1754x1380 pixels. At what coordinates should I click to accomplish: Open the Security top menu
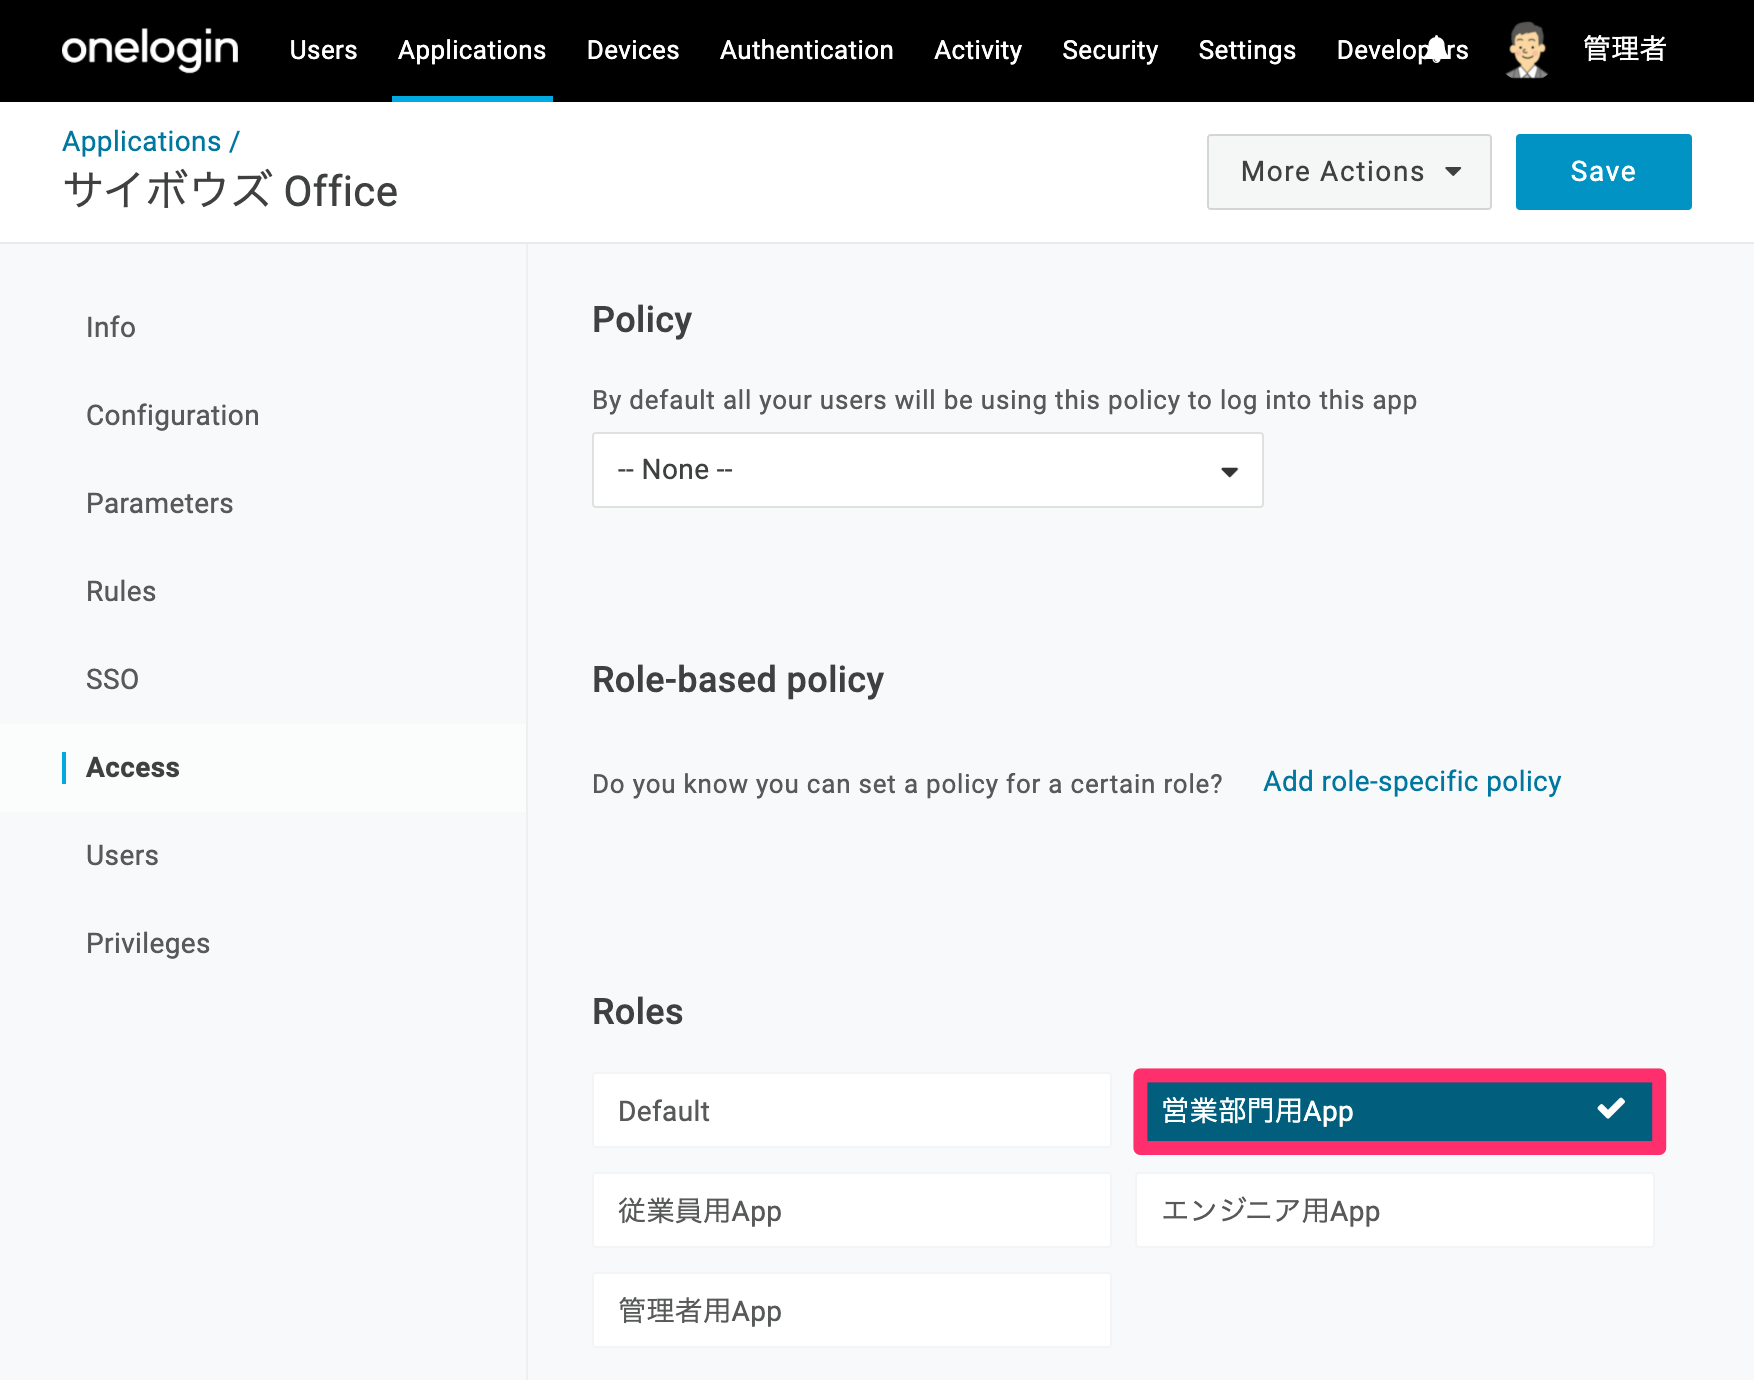(x=1110, y=50)
